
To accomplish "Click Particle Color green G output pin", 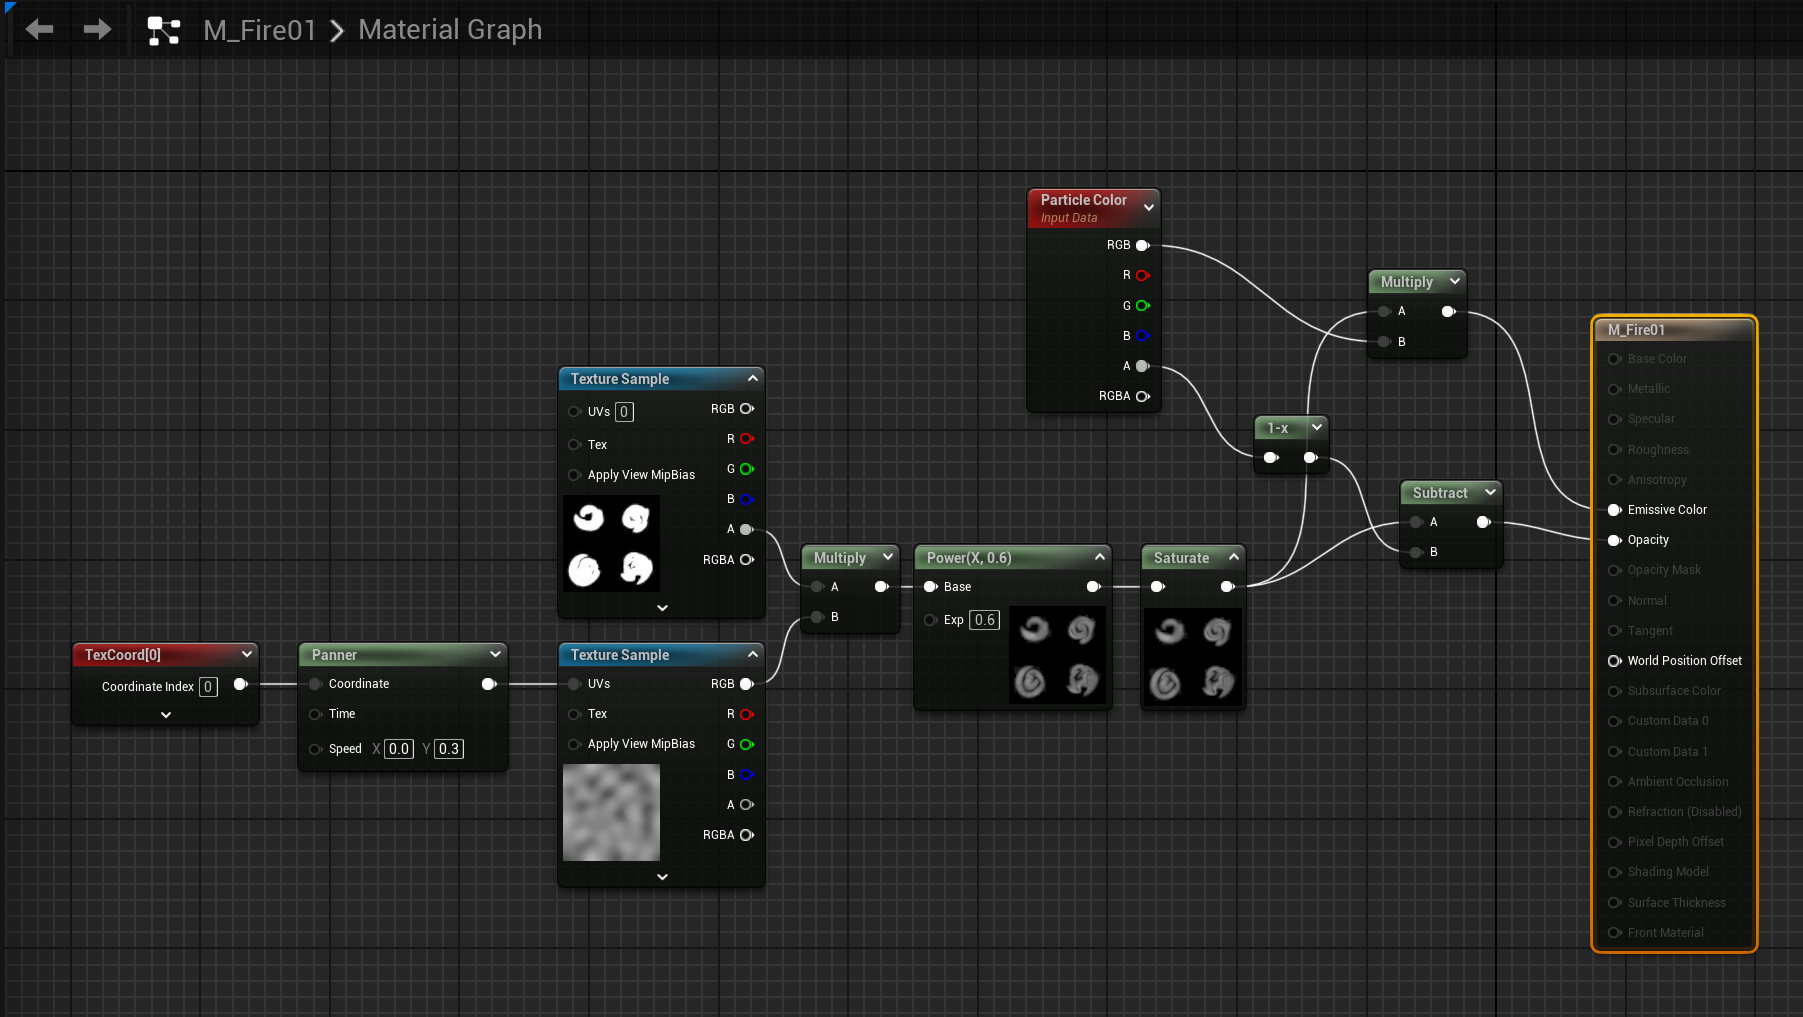I will pyautogui.click(x=1142, y=306).
